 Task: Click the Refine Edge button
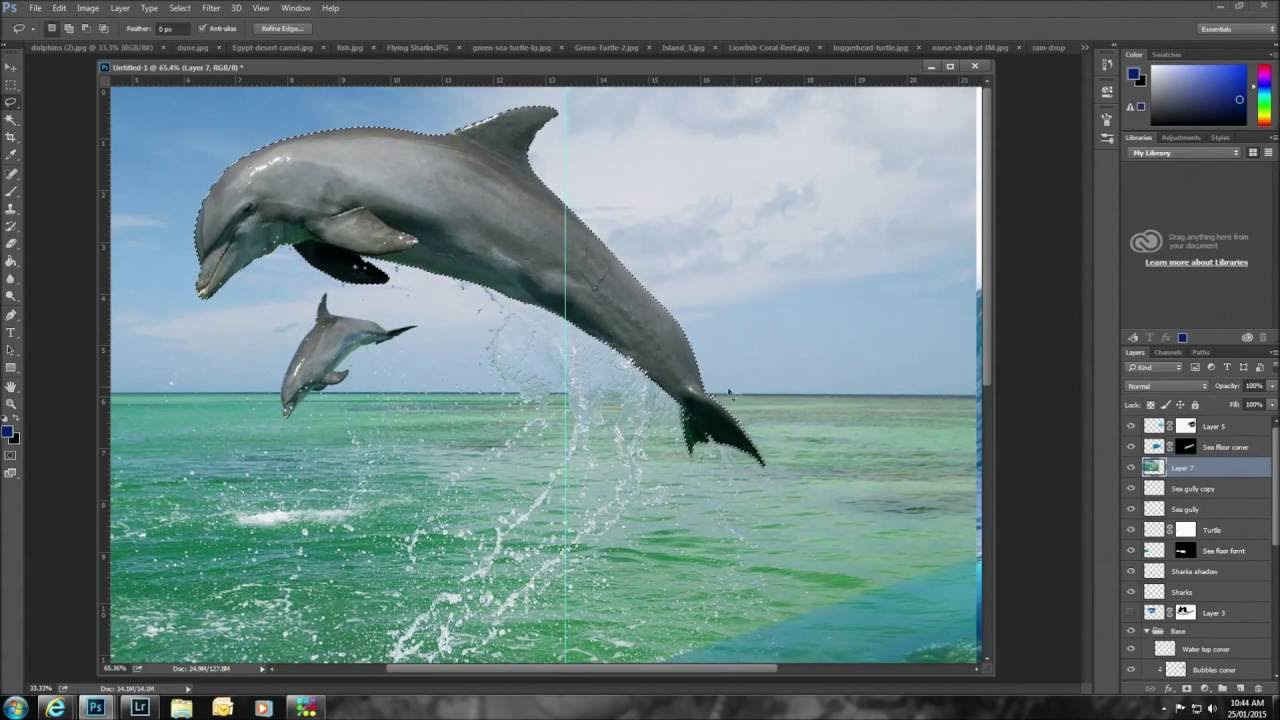[x=281, y=29]
